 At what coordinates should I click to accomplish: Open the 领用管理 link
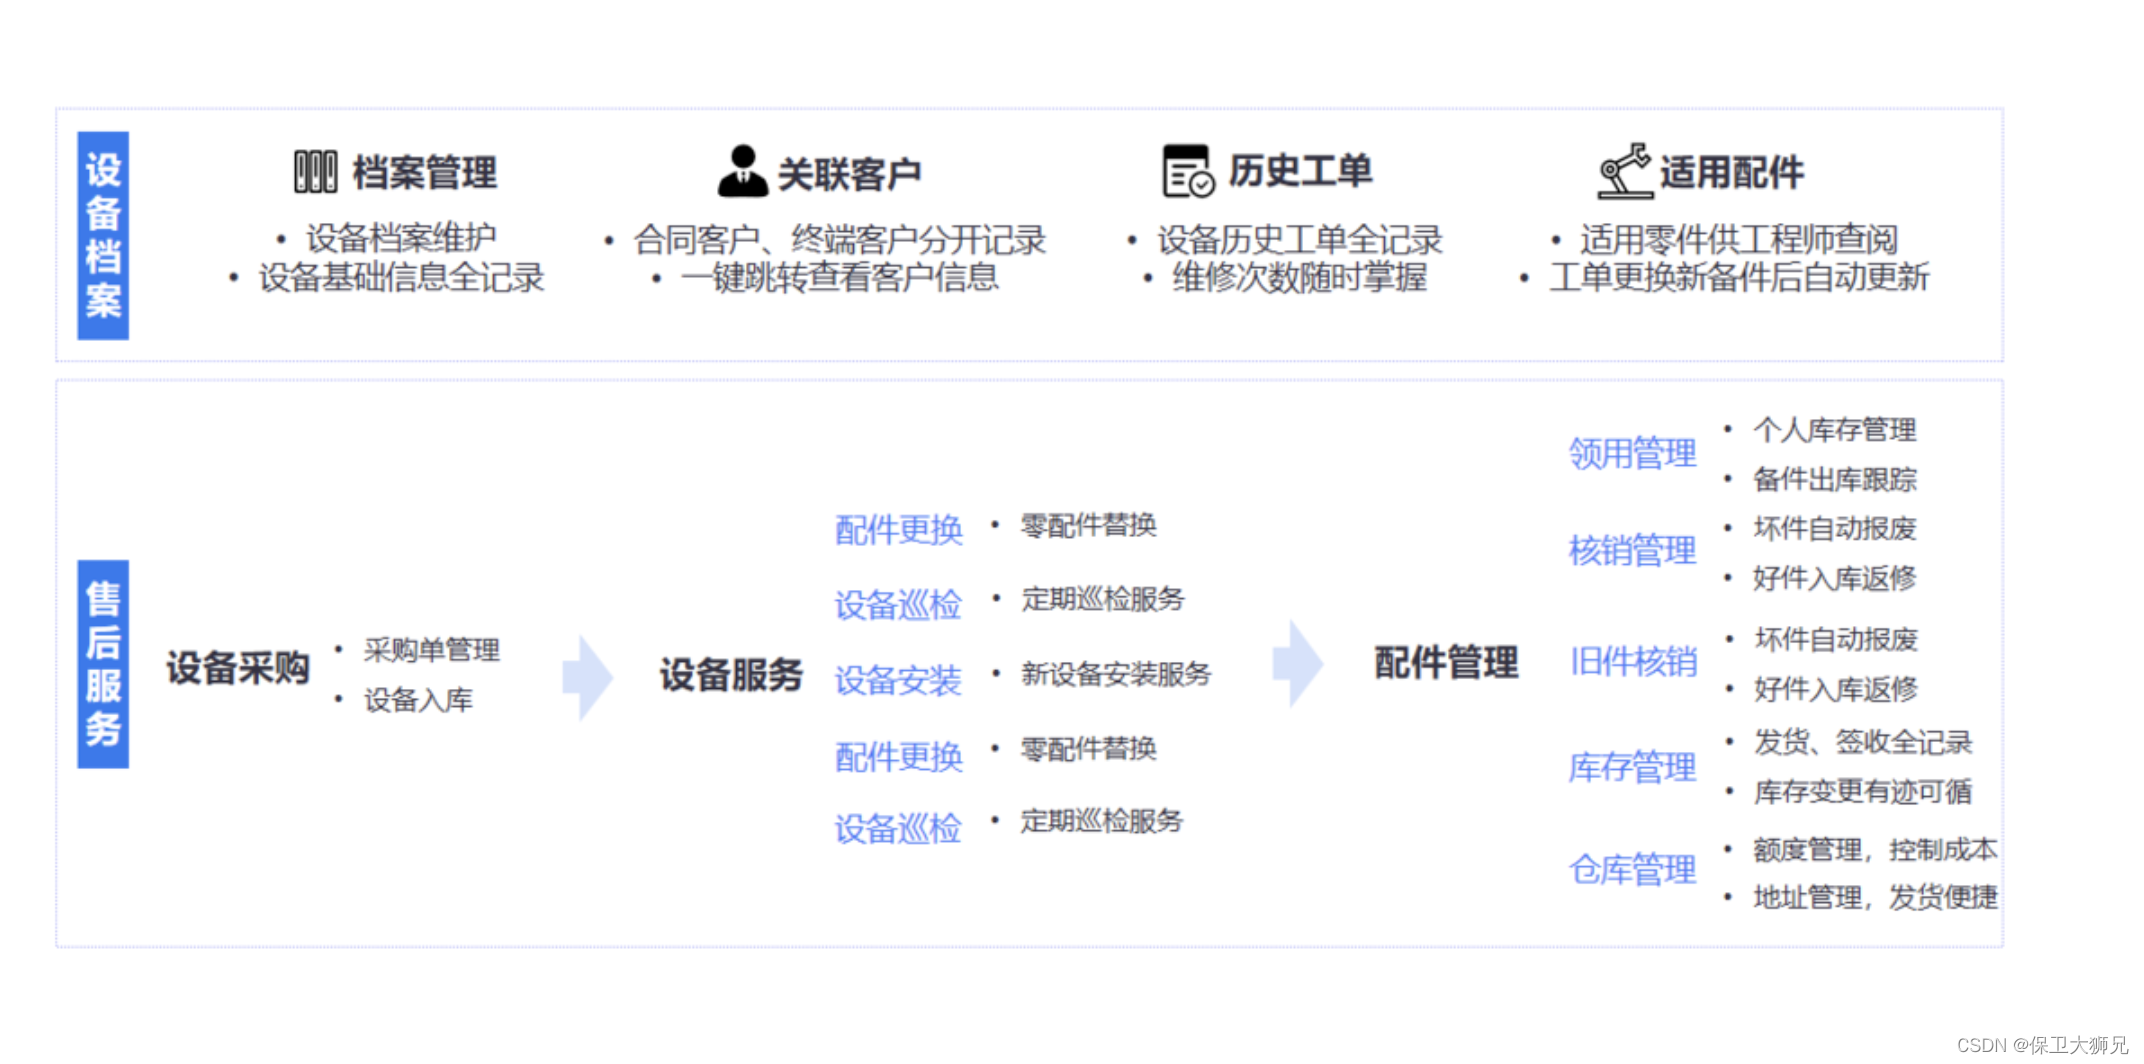1632,454
